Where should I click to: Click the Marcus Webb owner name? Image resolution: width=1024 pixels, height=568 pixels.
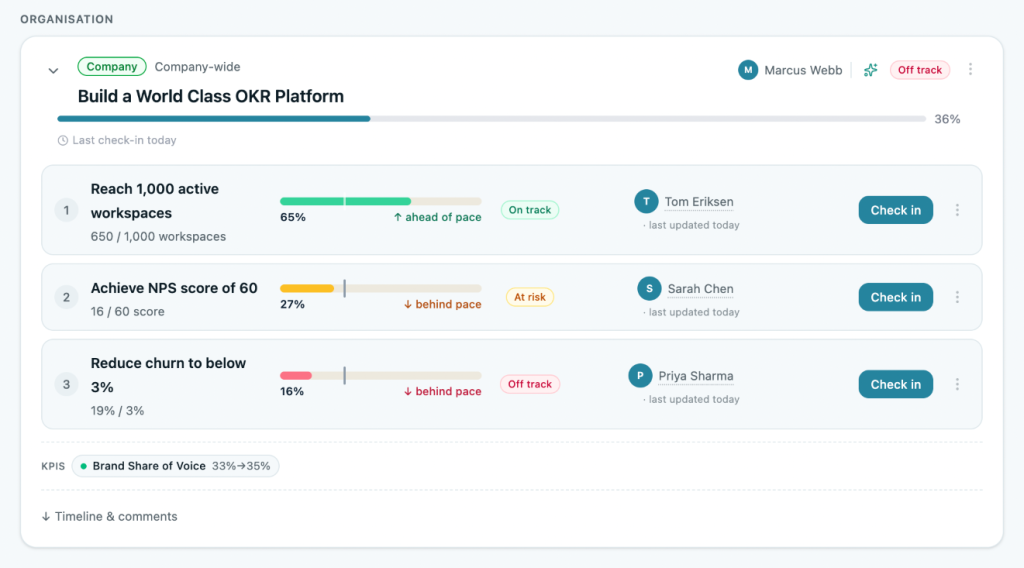click(x=803, y=70)
